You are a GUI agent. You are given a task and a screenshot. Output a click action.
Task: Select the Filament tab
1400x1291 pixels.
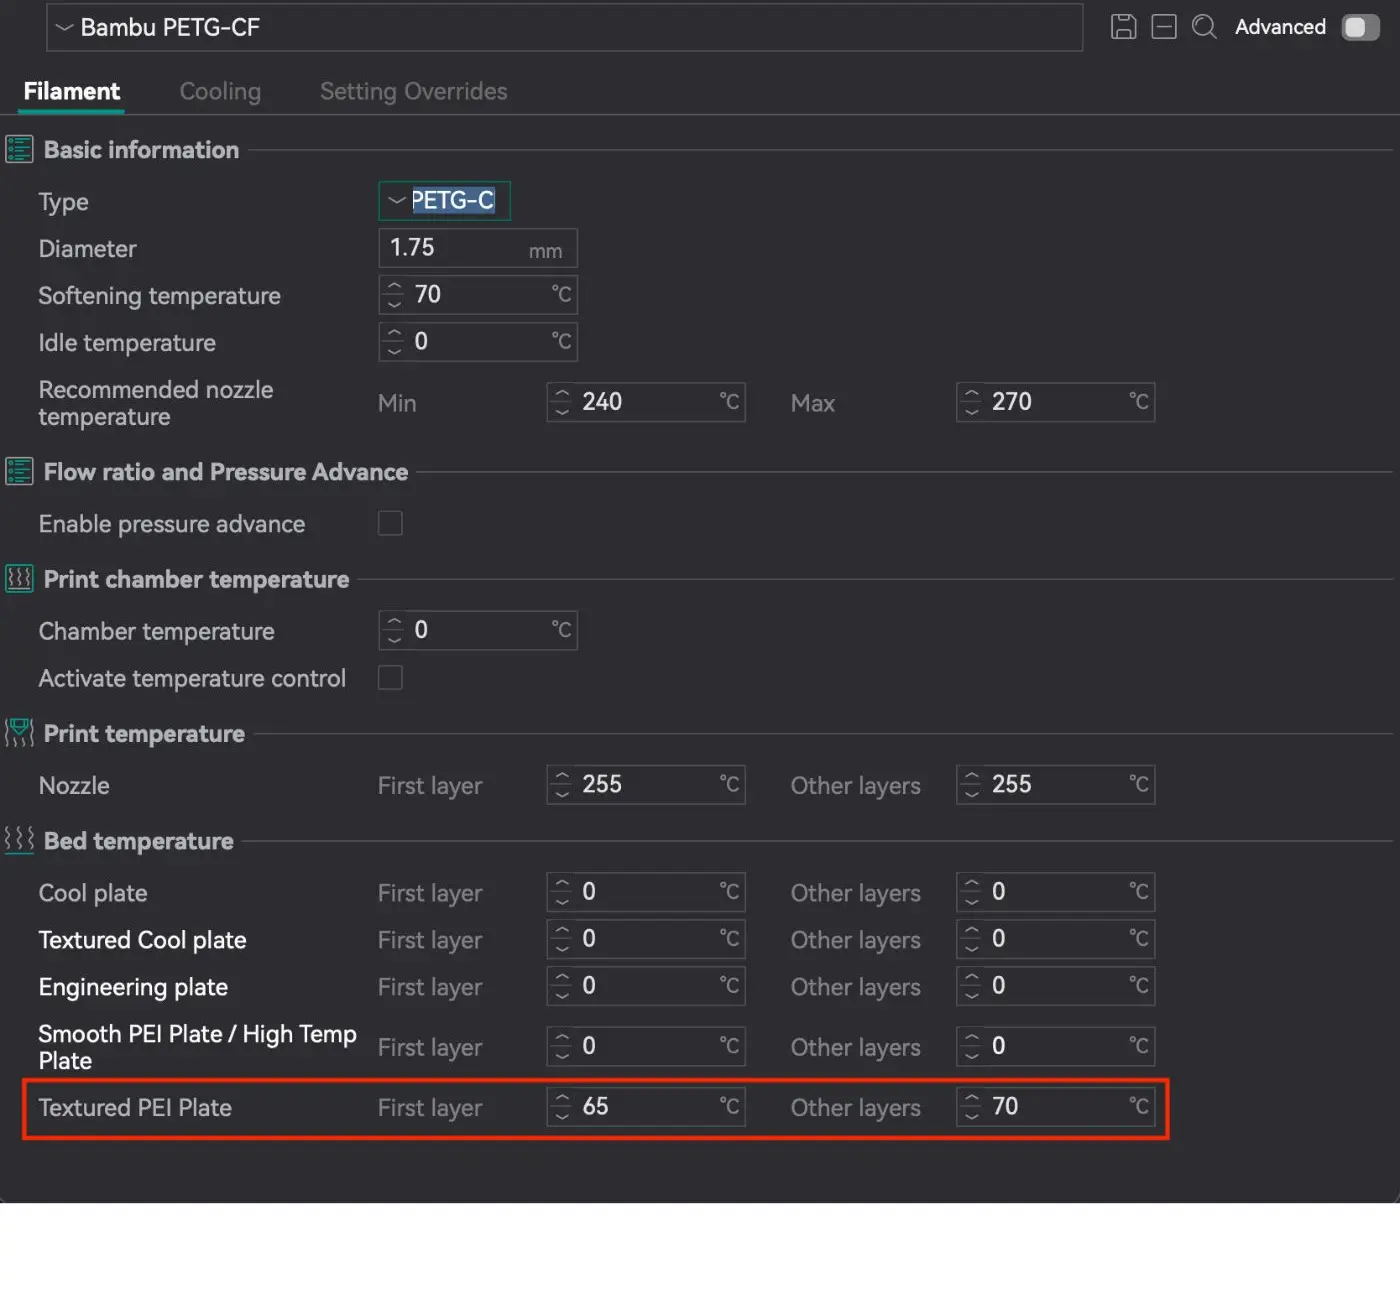click(x=72, y=92)
